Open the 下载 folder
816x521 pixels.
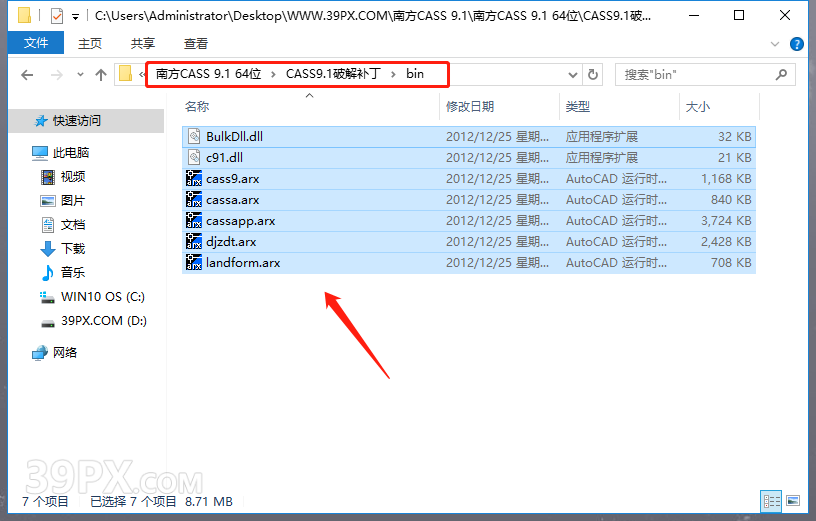tap(73, 248)
